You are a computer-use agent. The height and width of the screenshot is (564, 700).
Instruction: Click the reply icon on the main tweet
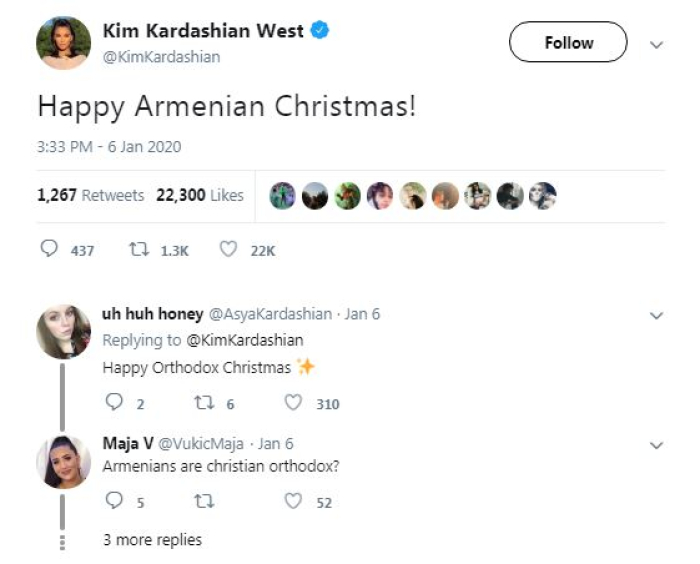coord(49,250)
